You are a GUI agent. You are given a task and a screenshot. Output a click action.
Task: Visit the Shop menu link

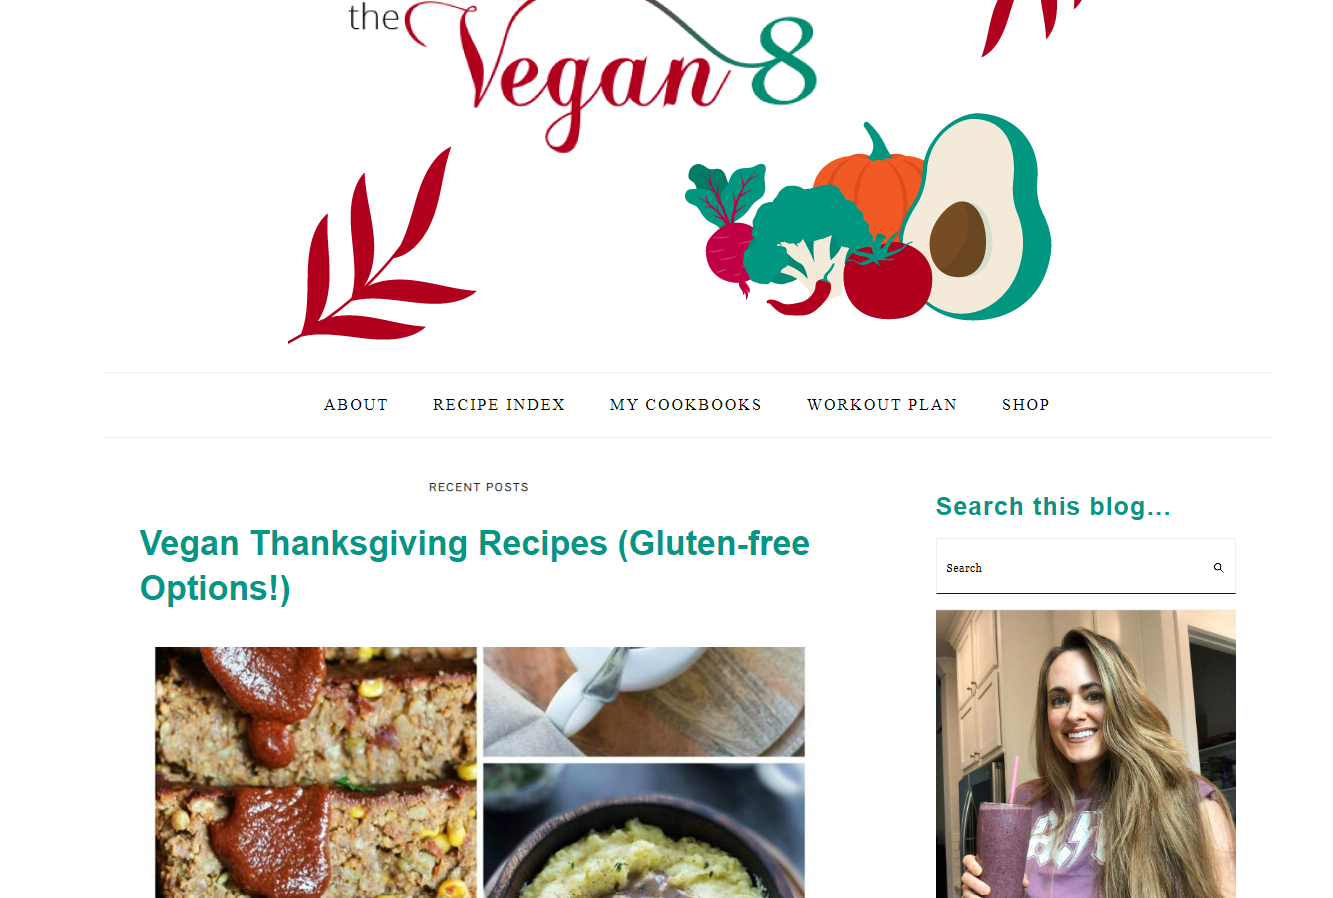point(1026,405)
